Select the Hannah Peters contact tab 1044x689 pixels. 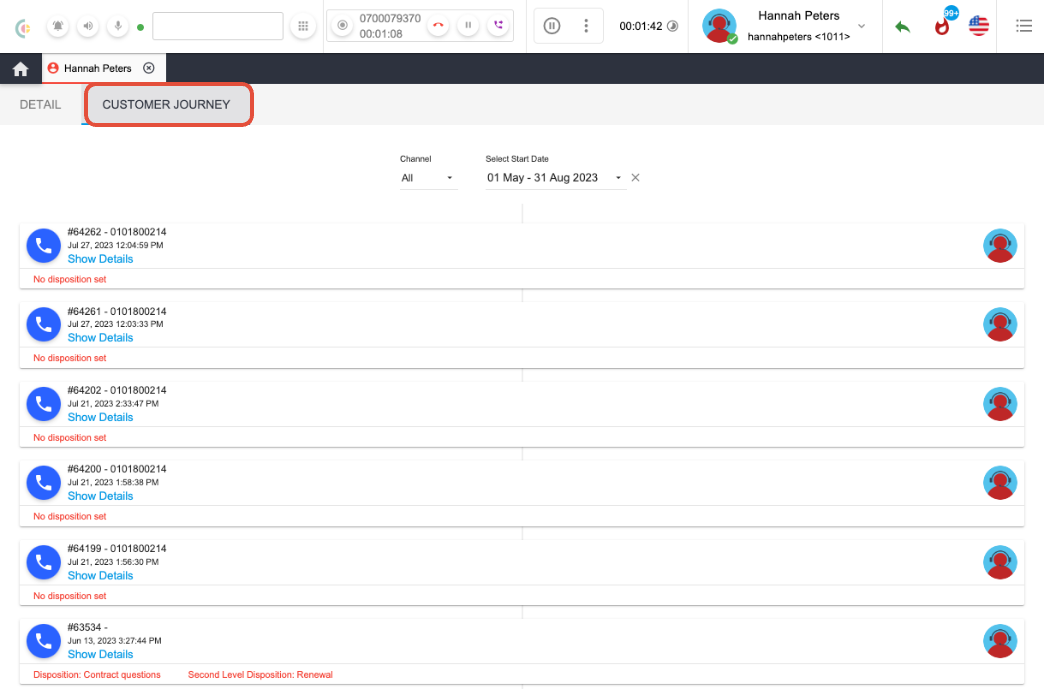tap(97, 68)
